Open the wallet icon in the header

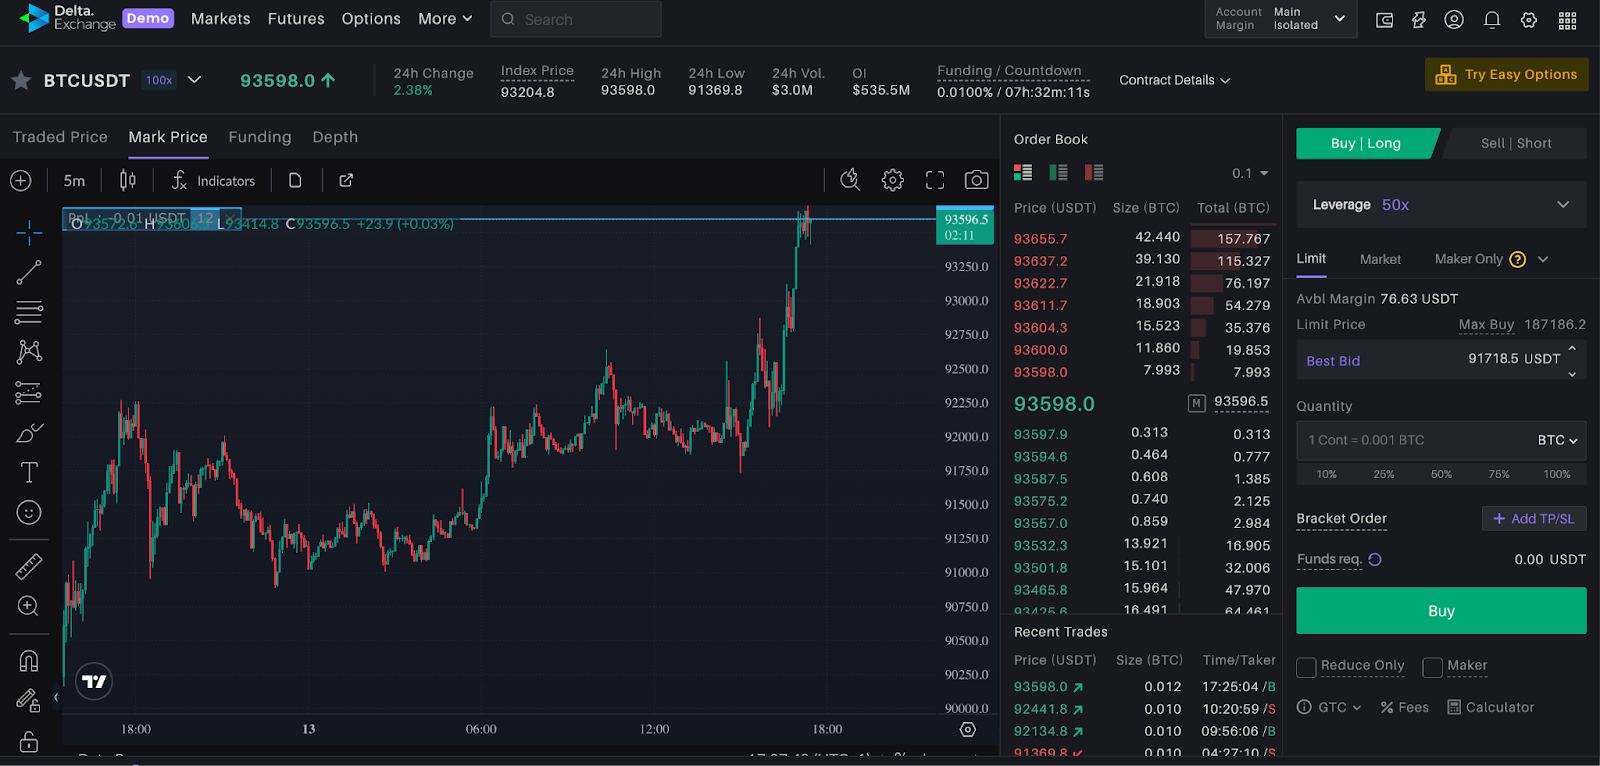(x=1384, y=20)
